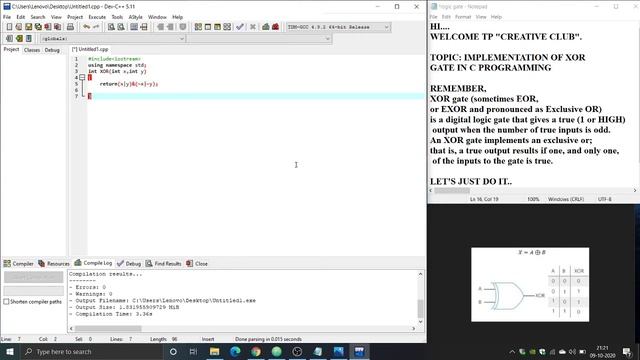Open the Format menu in Notepad
Viewport: 640px width, 360px height.
[x=463, y=17]
